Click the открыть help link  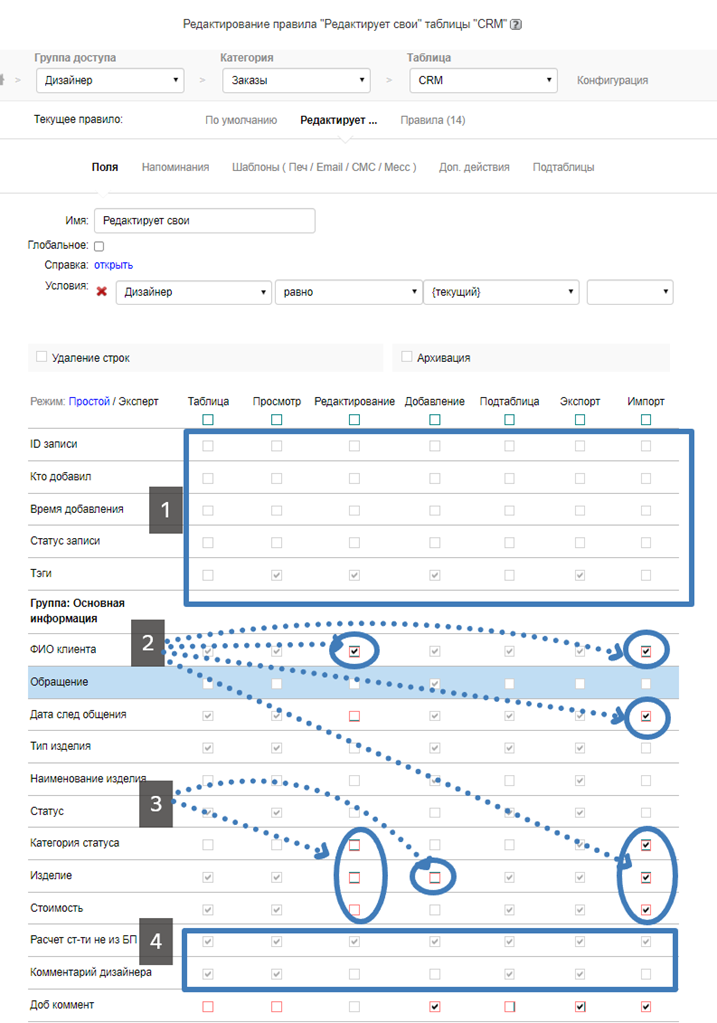coord(113,265)
